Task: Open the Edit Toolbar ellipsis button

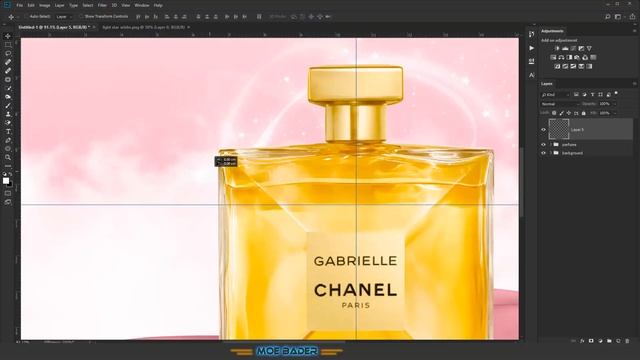Action: (x=8, y=166)
